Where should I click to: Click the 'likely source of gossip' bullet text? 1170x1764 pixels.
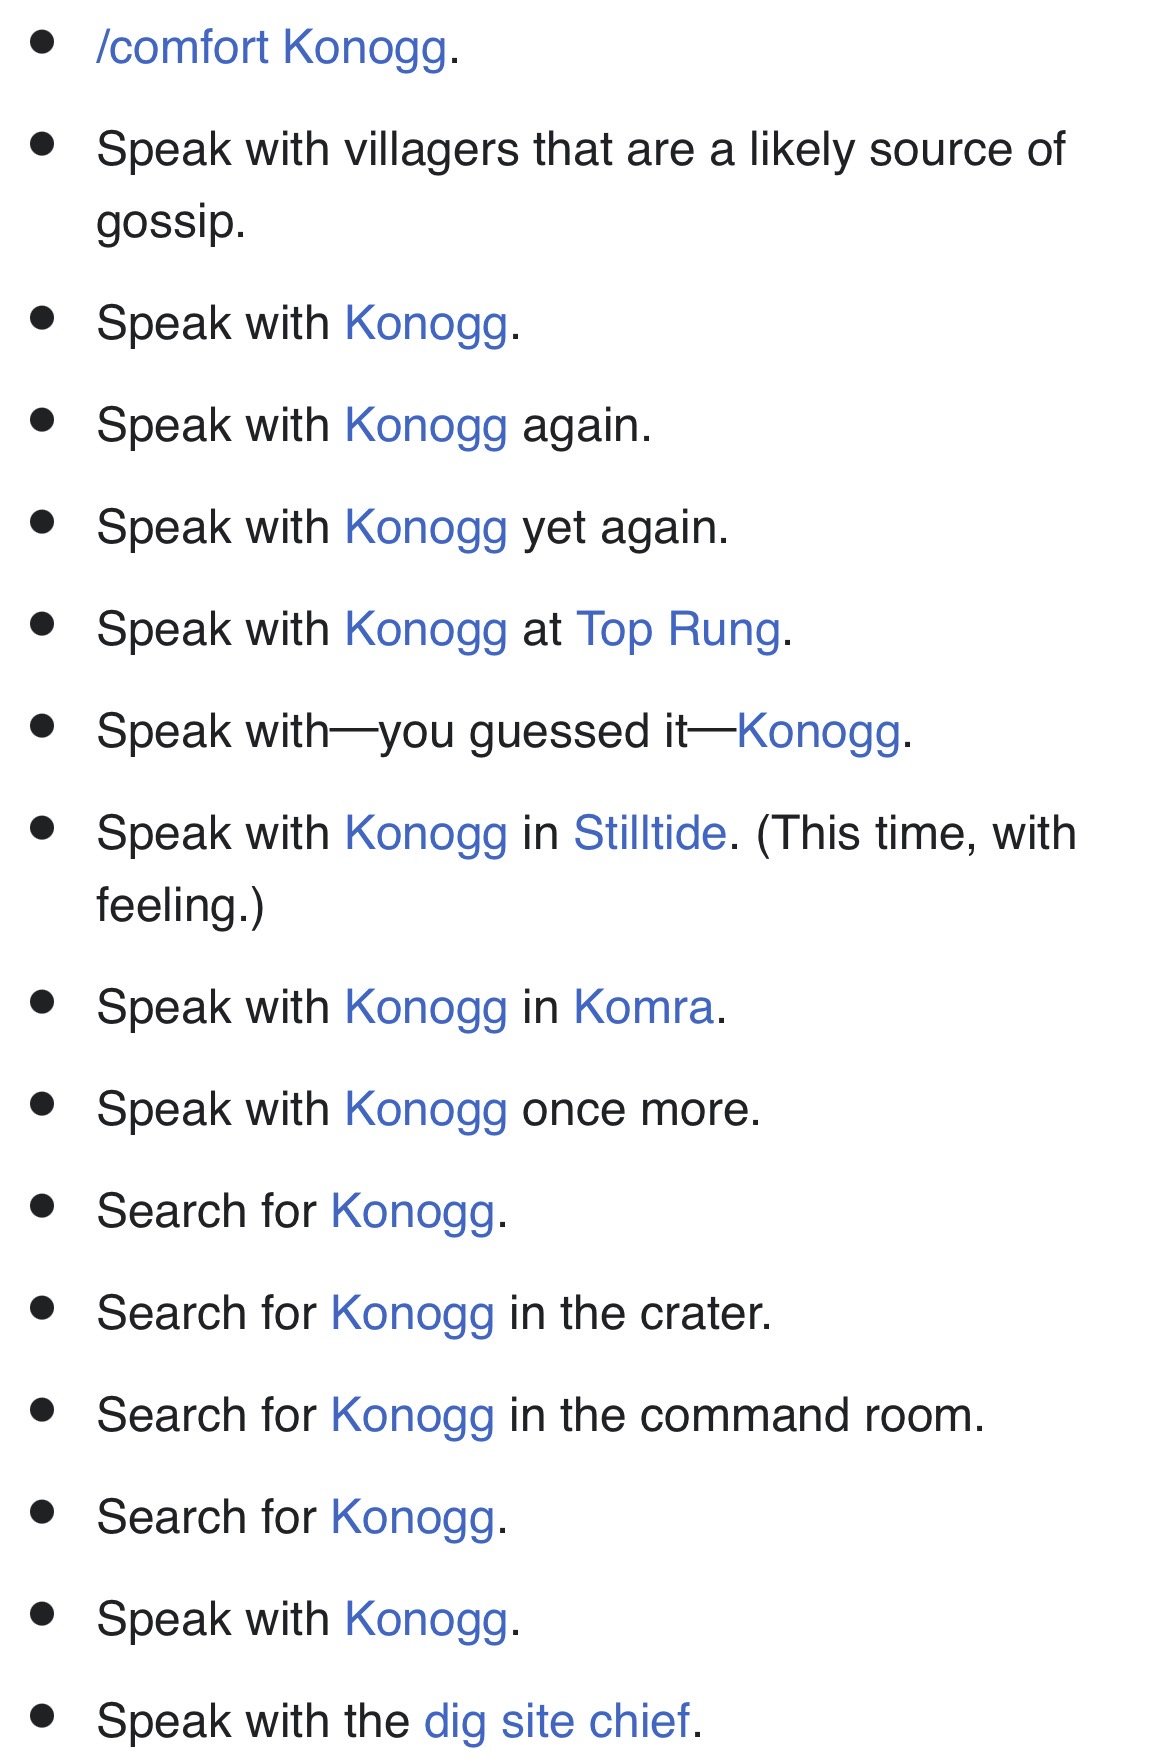pos(580,150)
